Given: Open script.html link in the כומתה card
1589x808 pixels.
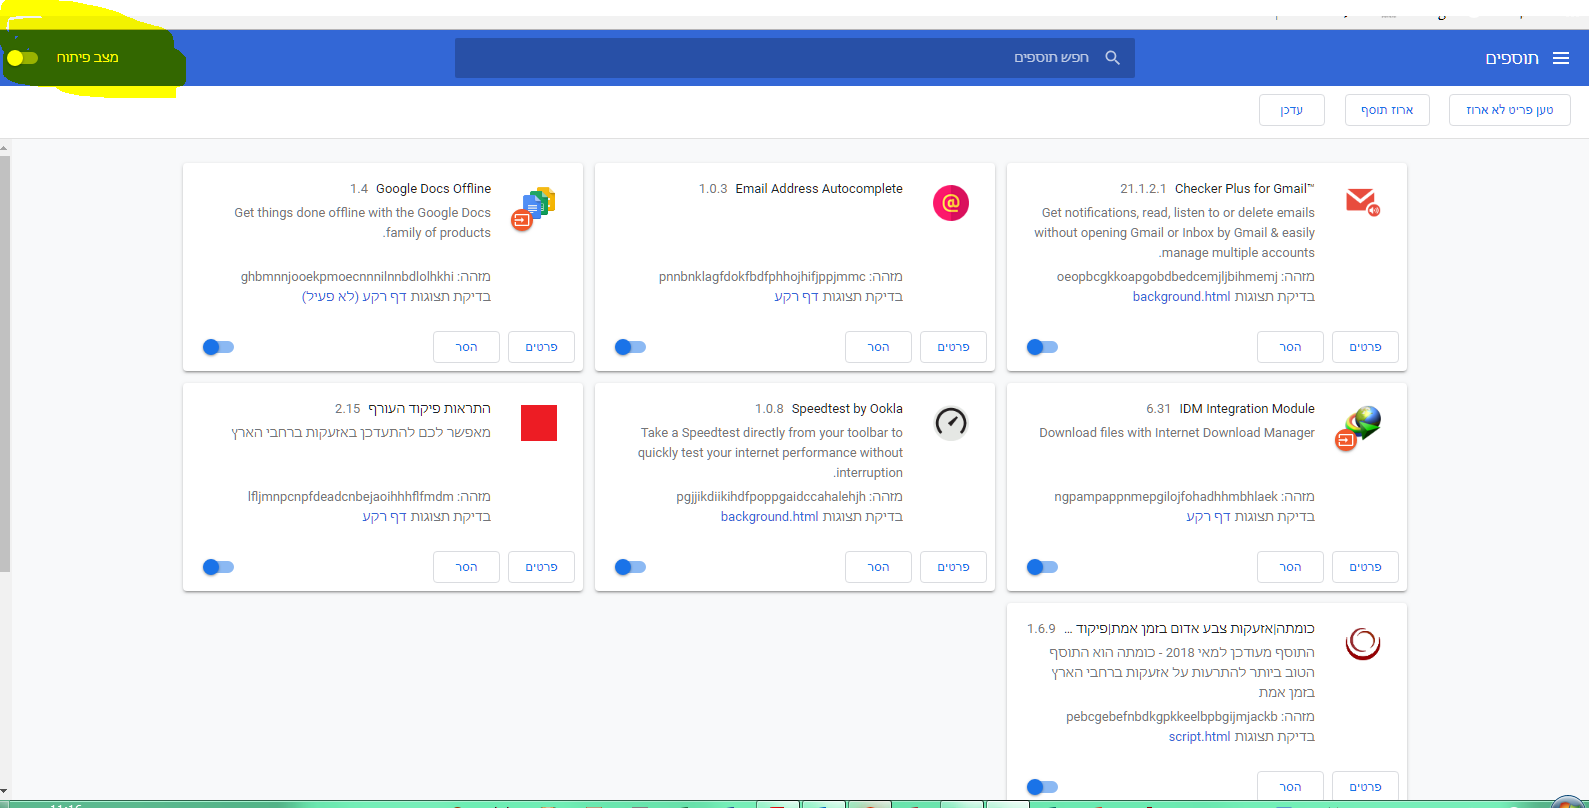Looking at the screenshot, I should (x=1199, y=737).
